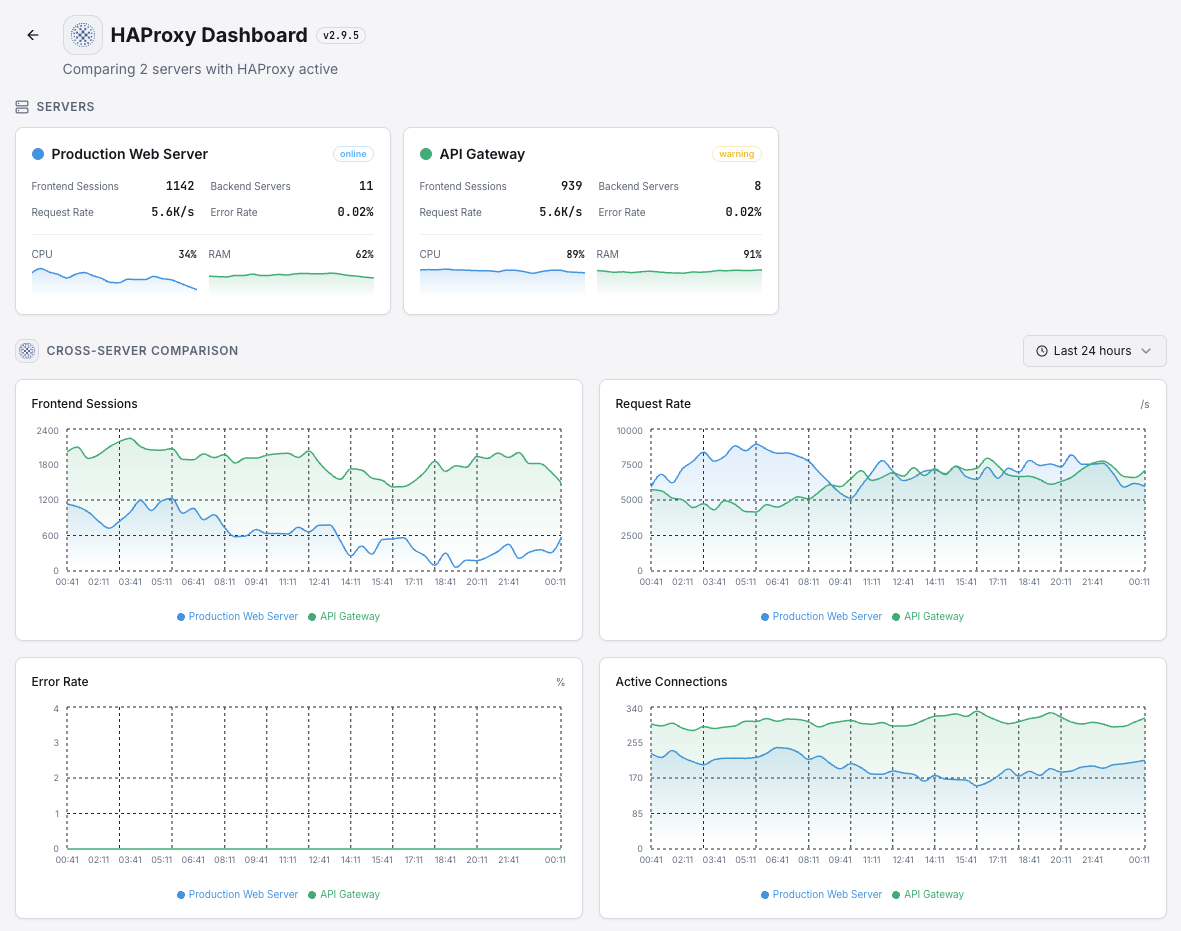Click the v2.9.5 version badge

(340, 34)
